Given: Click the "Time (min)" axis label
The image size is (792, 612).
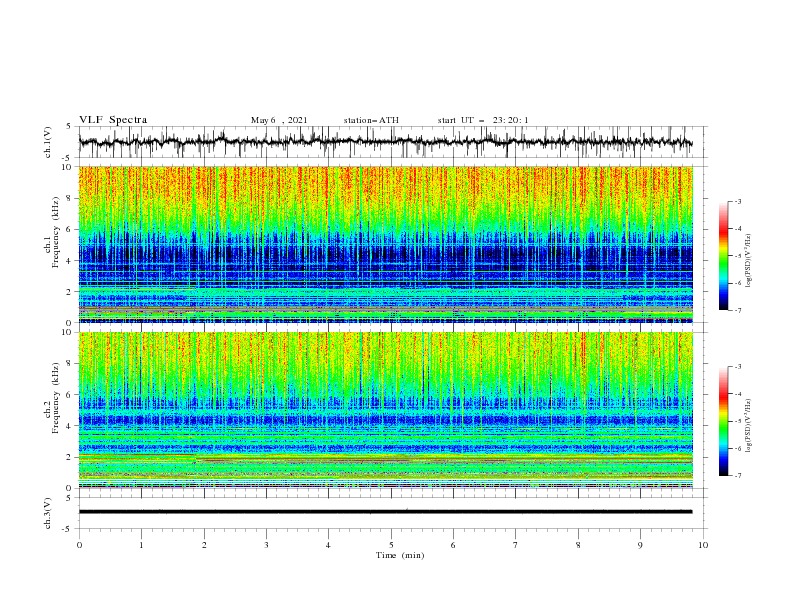Looking at the screenshot, I should pos(400,555).
